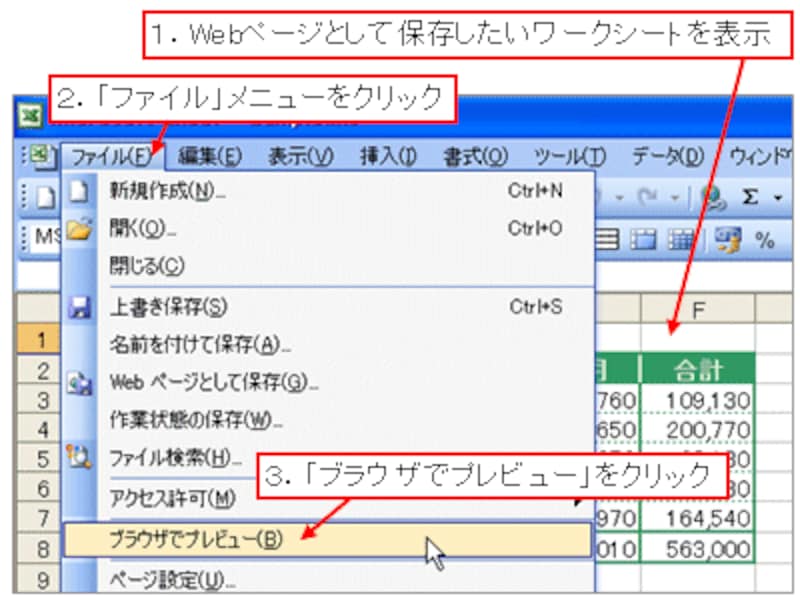Screen dimensions: 800x600
Task: Select column F header
Action: click(698, 310)
